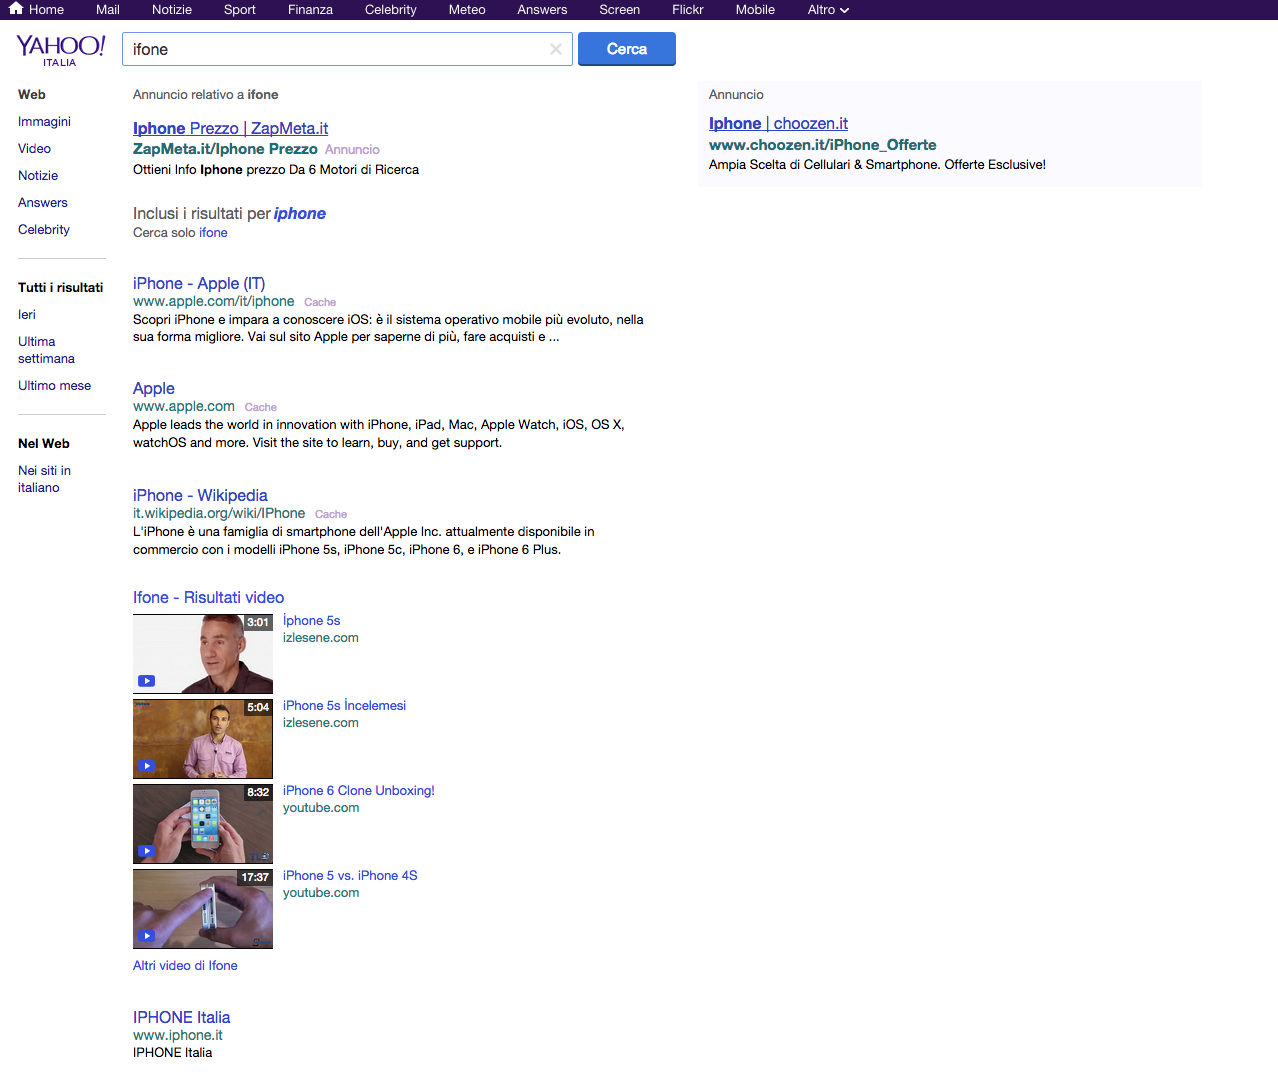Switch to Video results in sidebar

click(34, 148)
